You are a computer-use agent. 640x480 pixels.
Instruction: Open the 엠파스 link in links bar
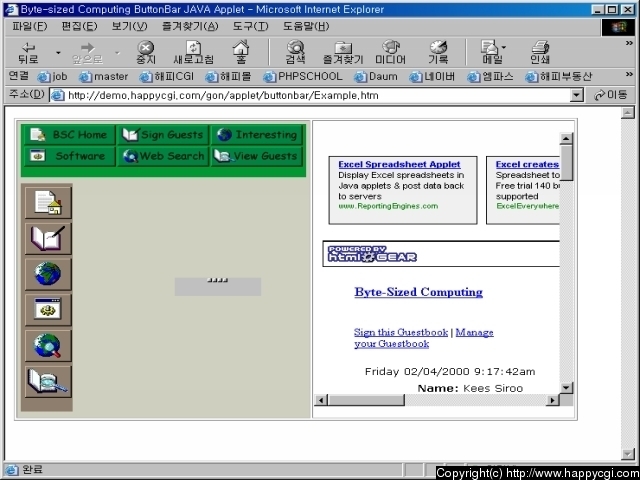490,77
